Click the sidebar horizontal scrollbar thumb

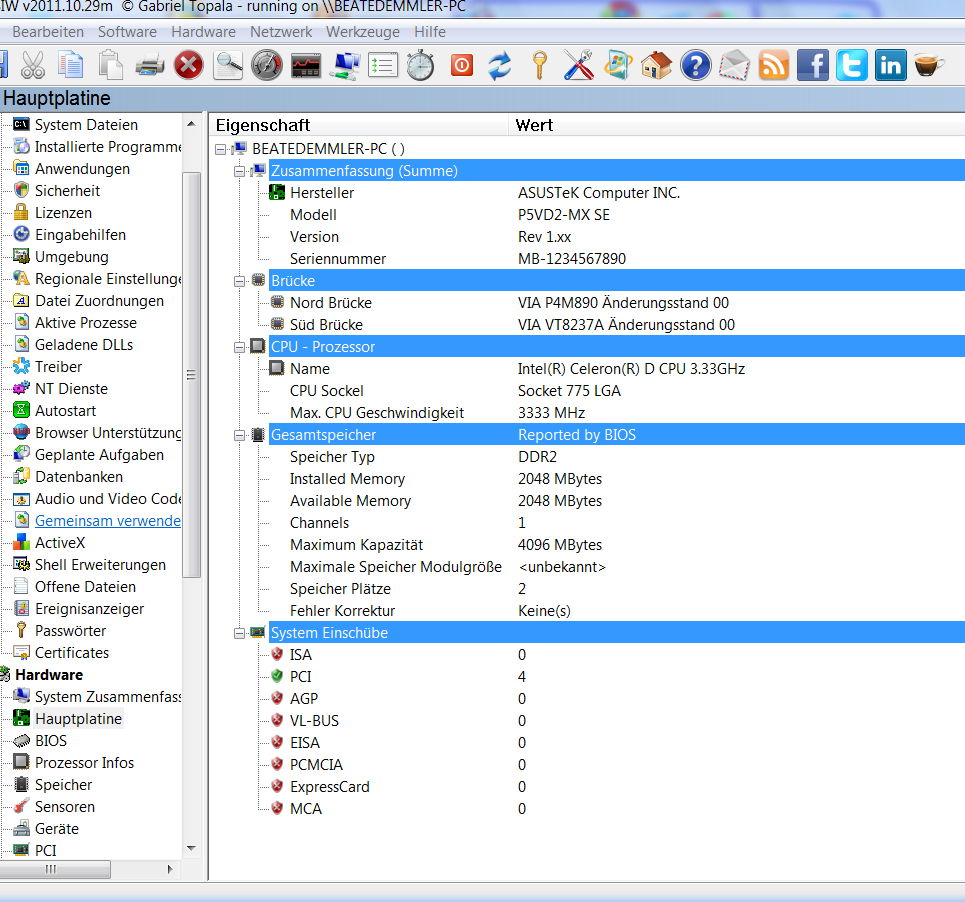point(54,869)
